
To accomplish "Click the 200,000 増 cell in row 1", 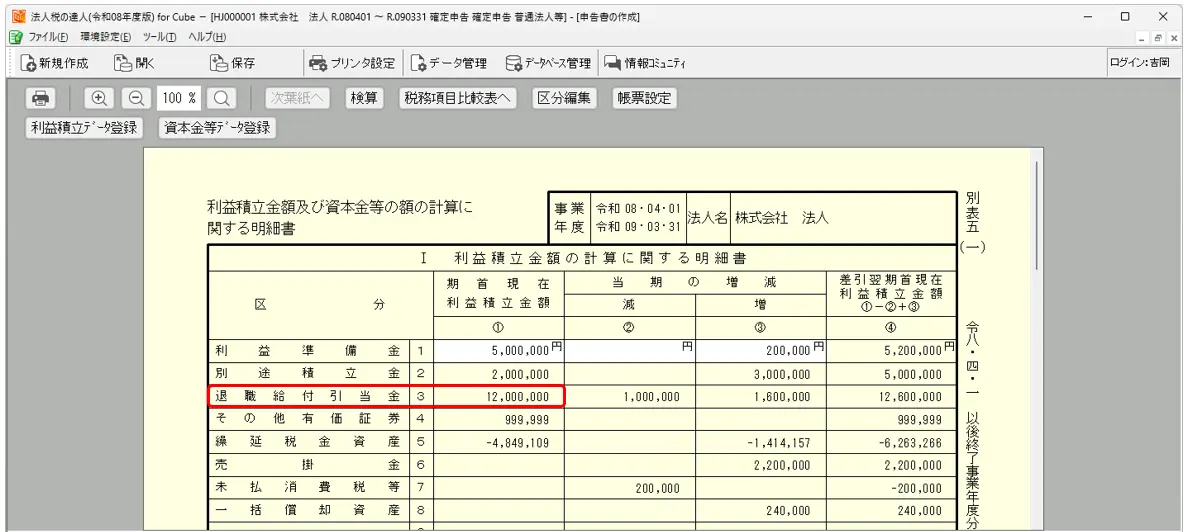I will point(761,351).
